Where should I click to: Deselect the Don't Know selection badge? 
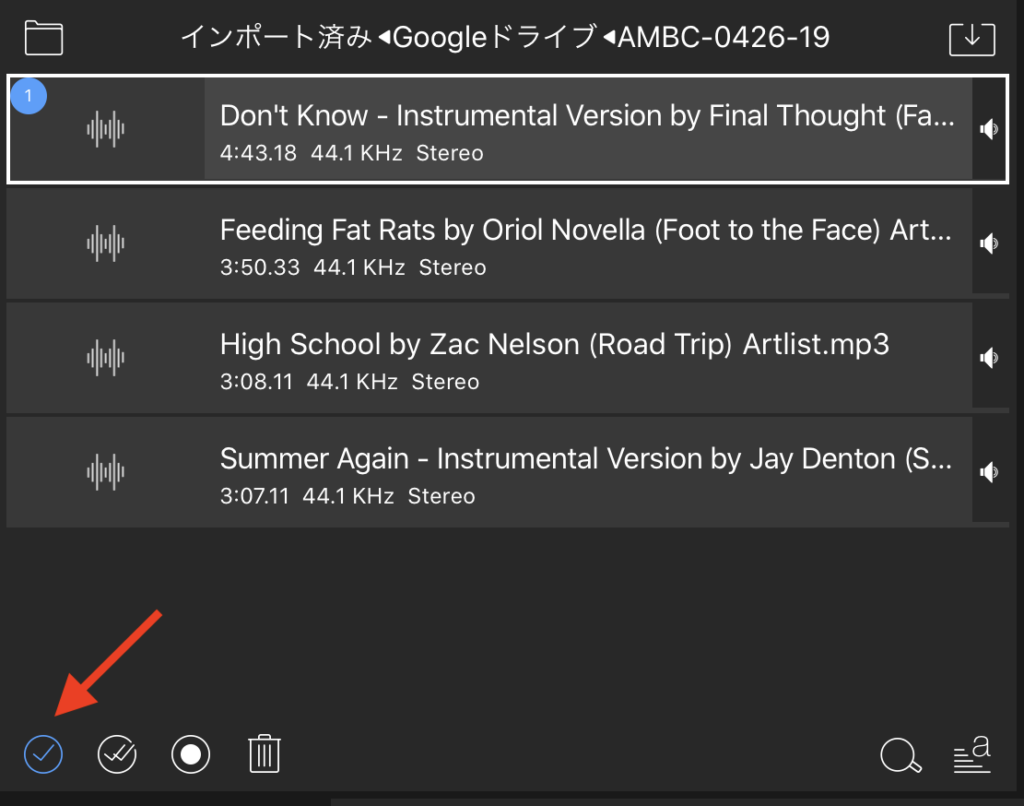pos(29,96)
